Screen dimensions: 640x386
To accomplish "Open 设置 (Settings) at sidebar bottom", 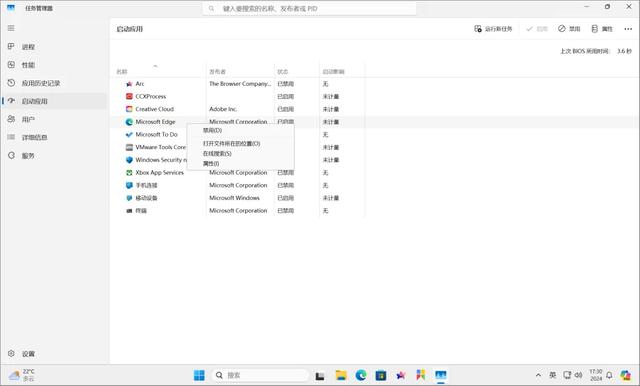I will (54, 353).
